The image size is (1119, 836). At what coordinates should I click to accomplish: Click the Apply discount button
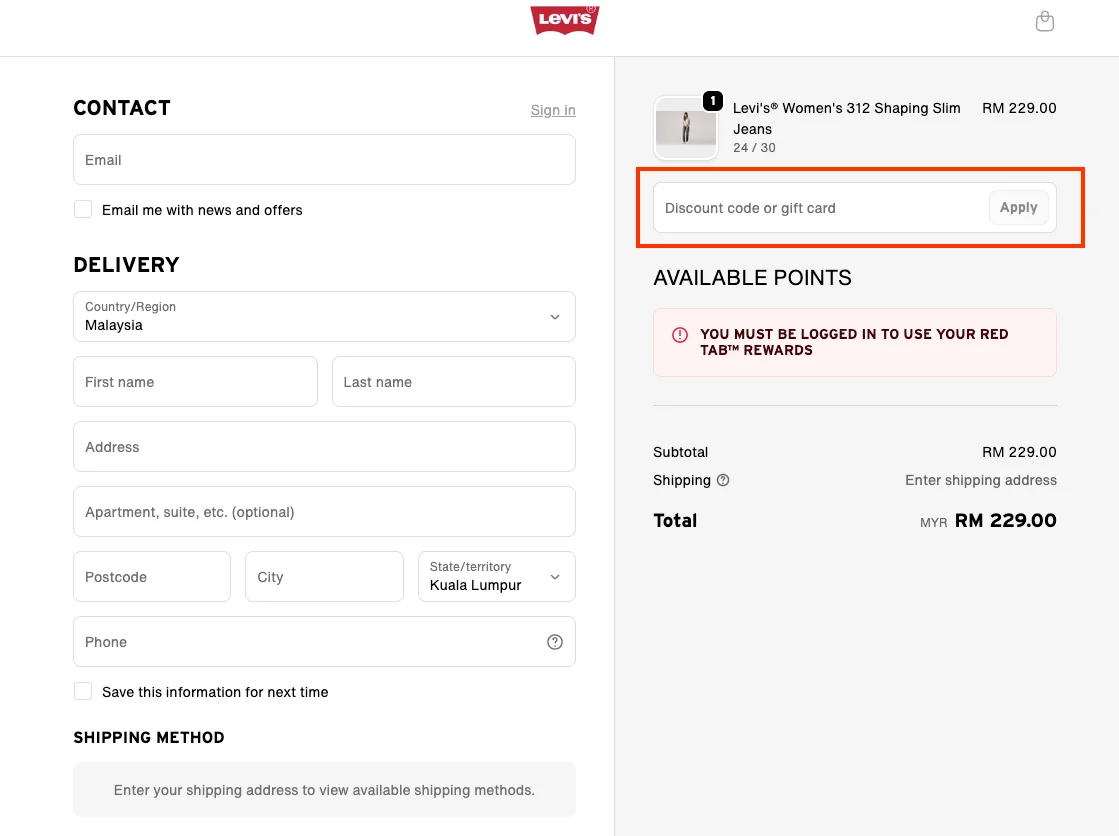tap(1018, 208)
